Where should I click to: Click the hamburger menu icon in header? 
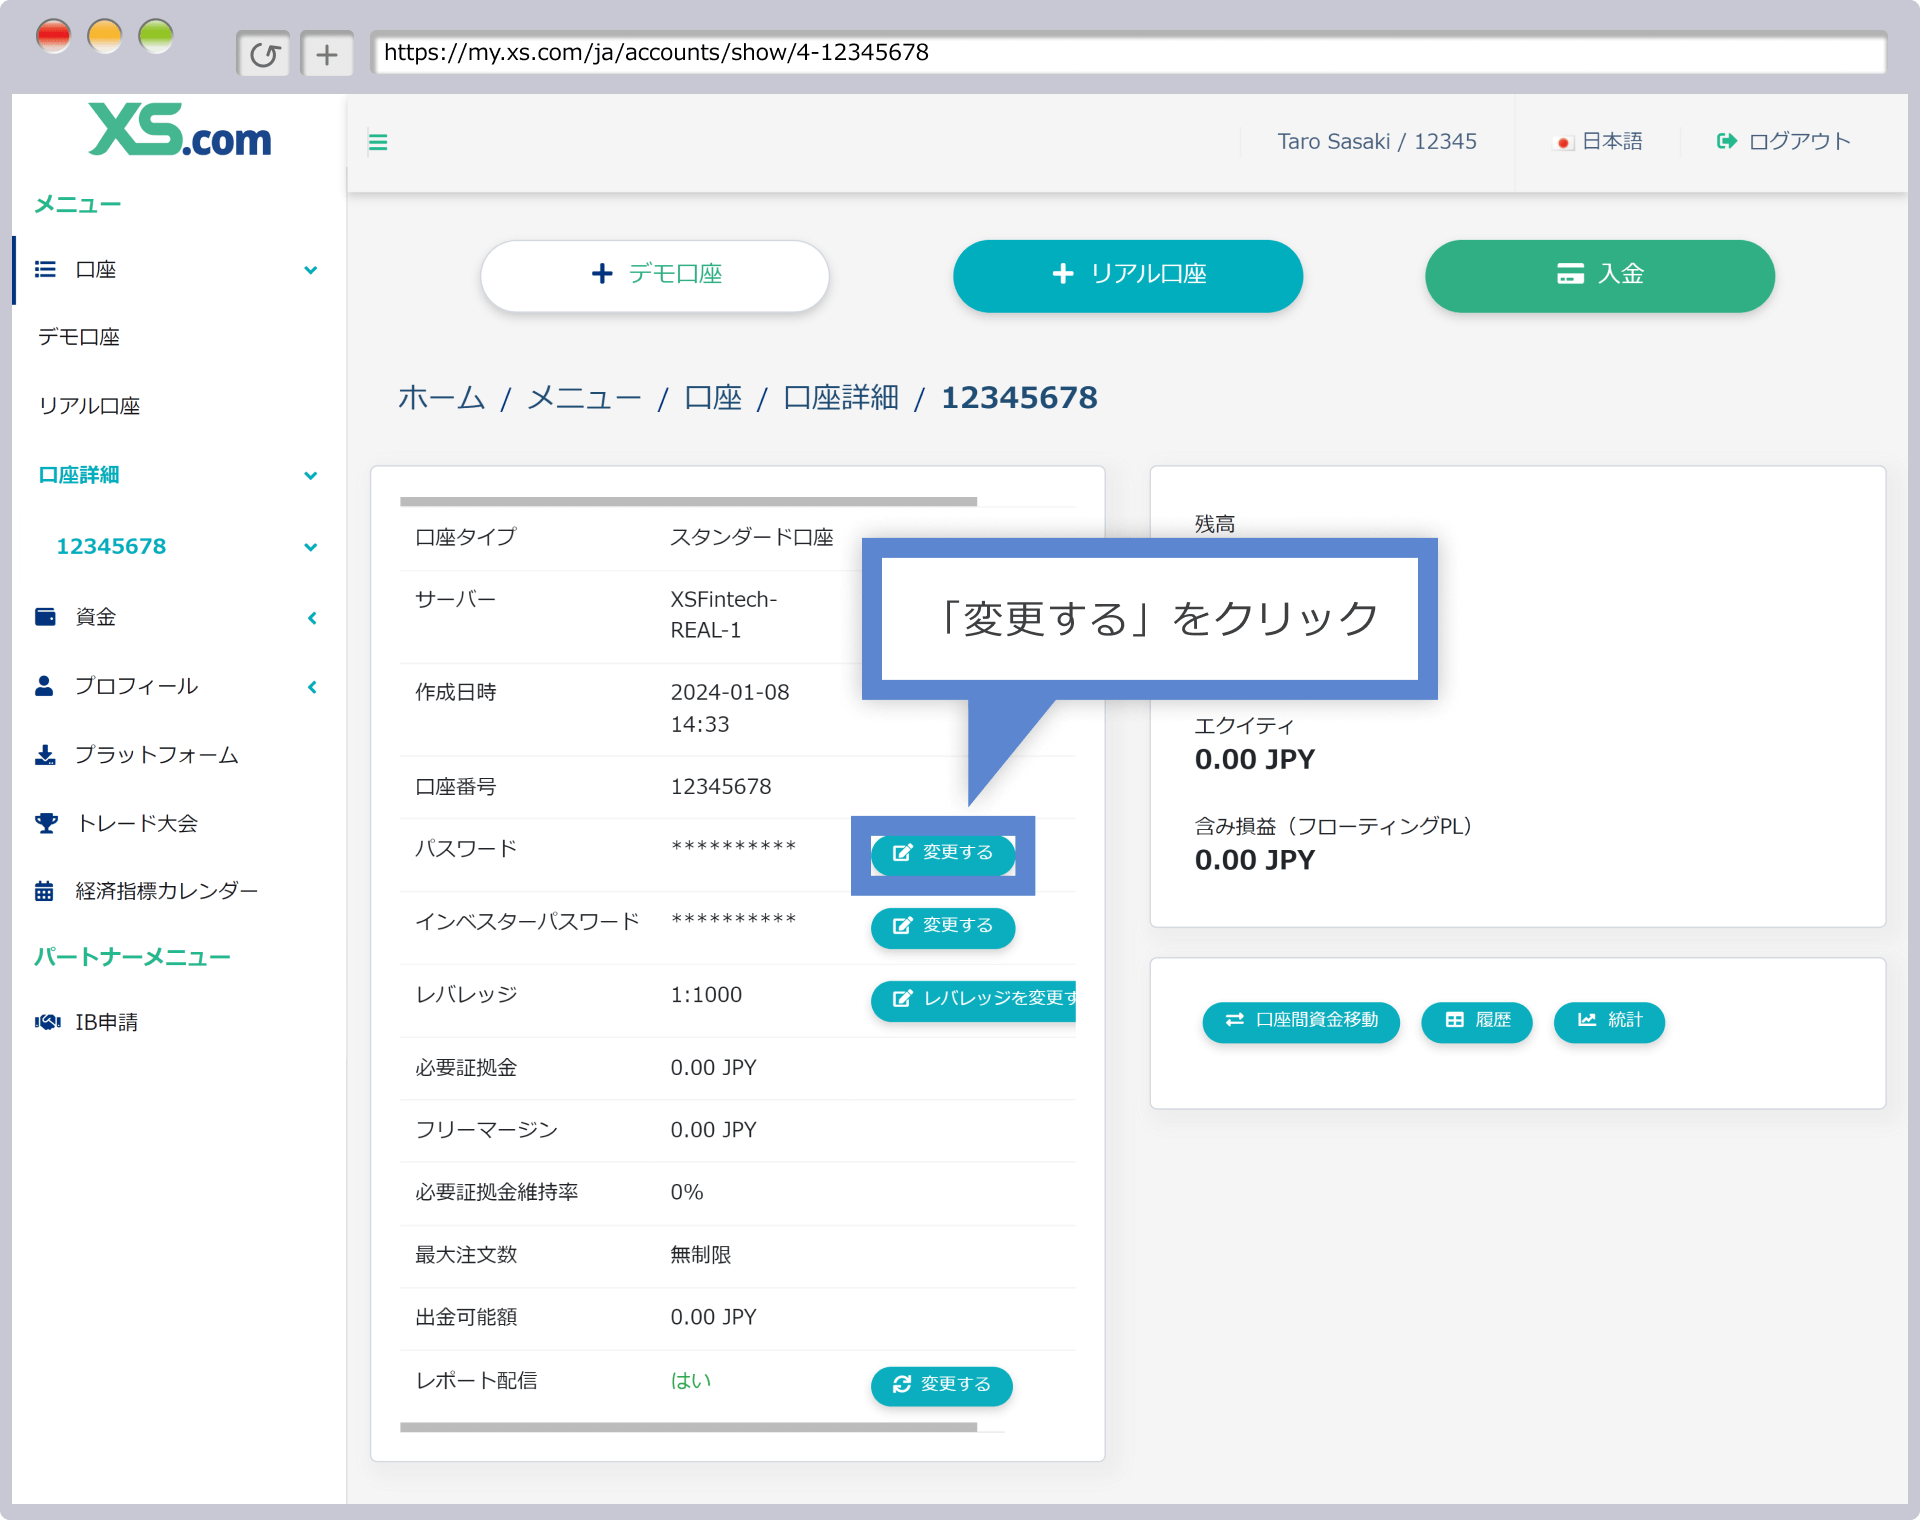click(x=378, y=142)
